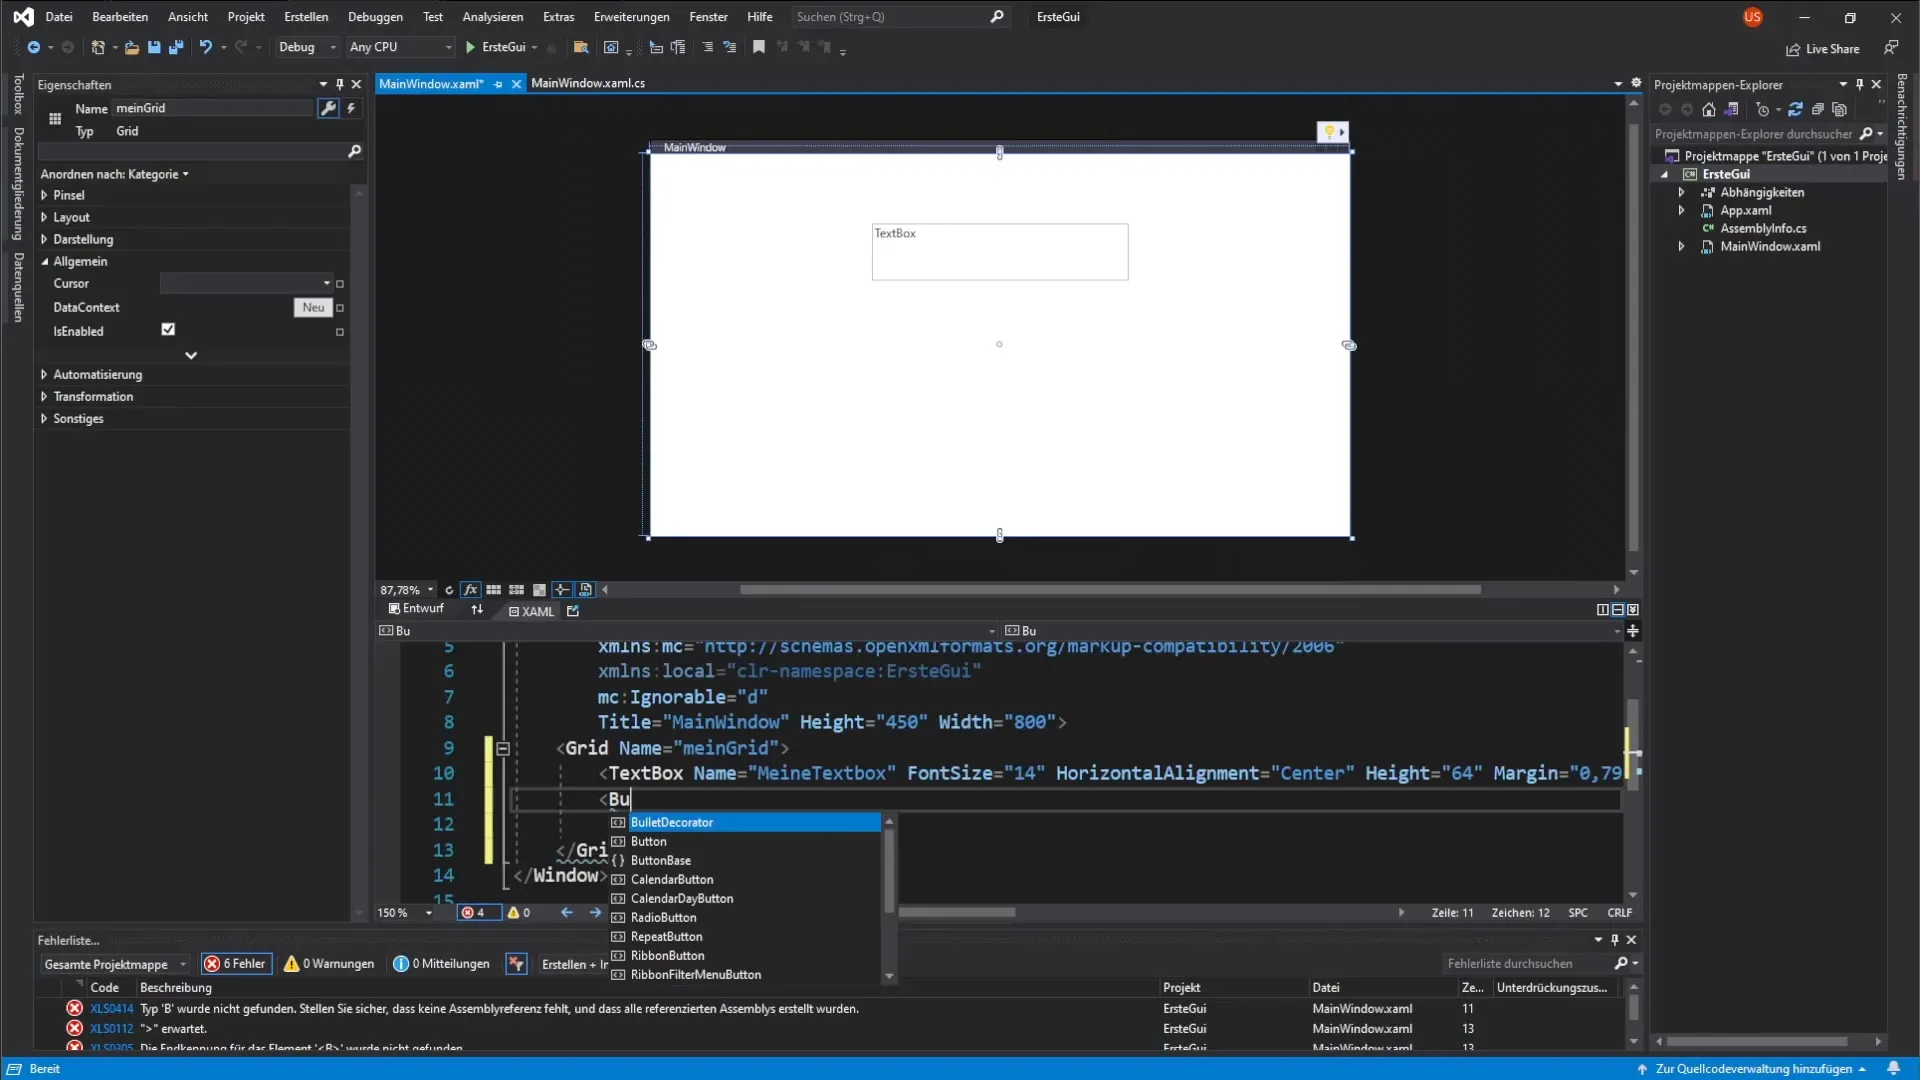The width and height of the screenshot is (1920, 1080).
Task: Click the designer horizontal scrollbar
Action: 1110,590
